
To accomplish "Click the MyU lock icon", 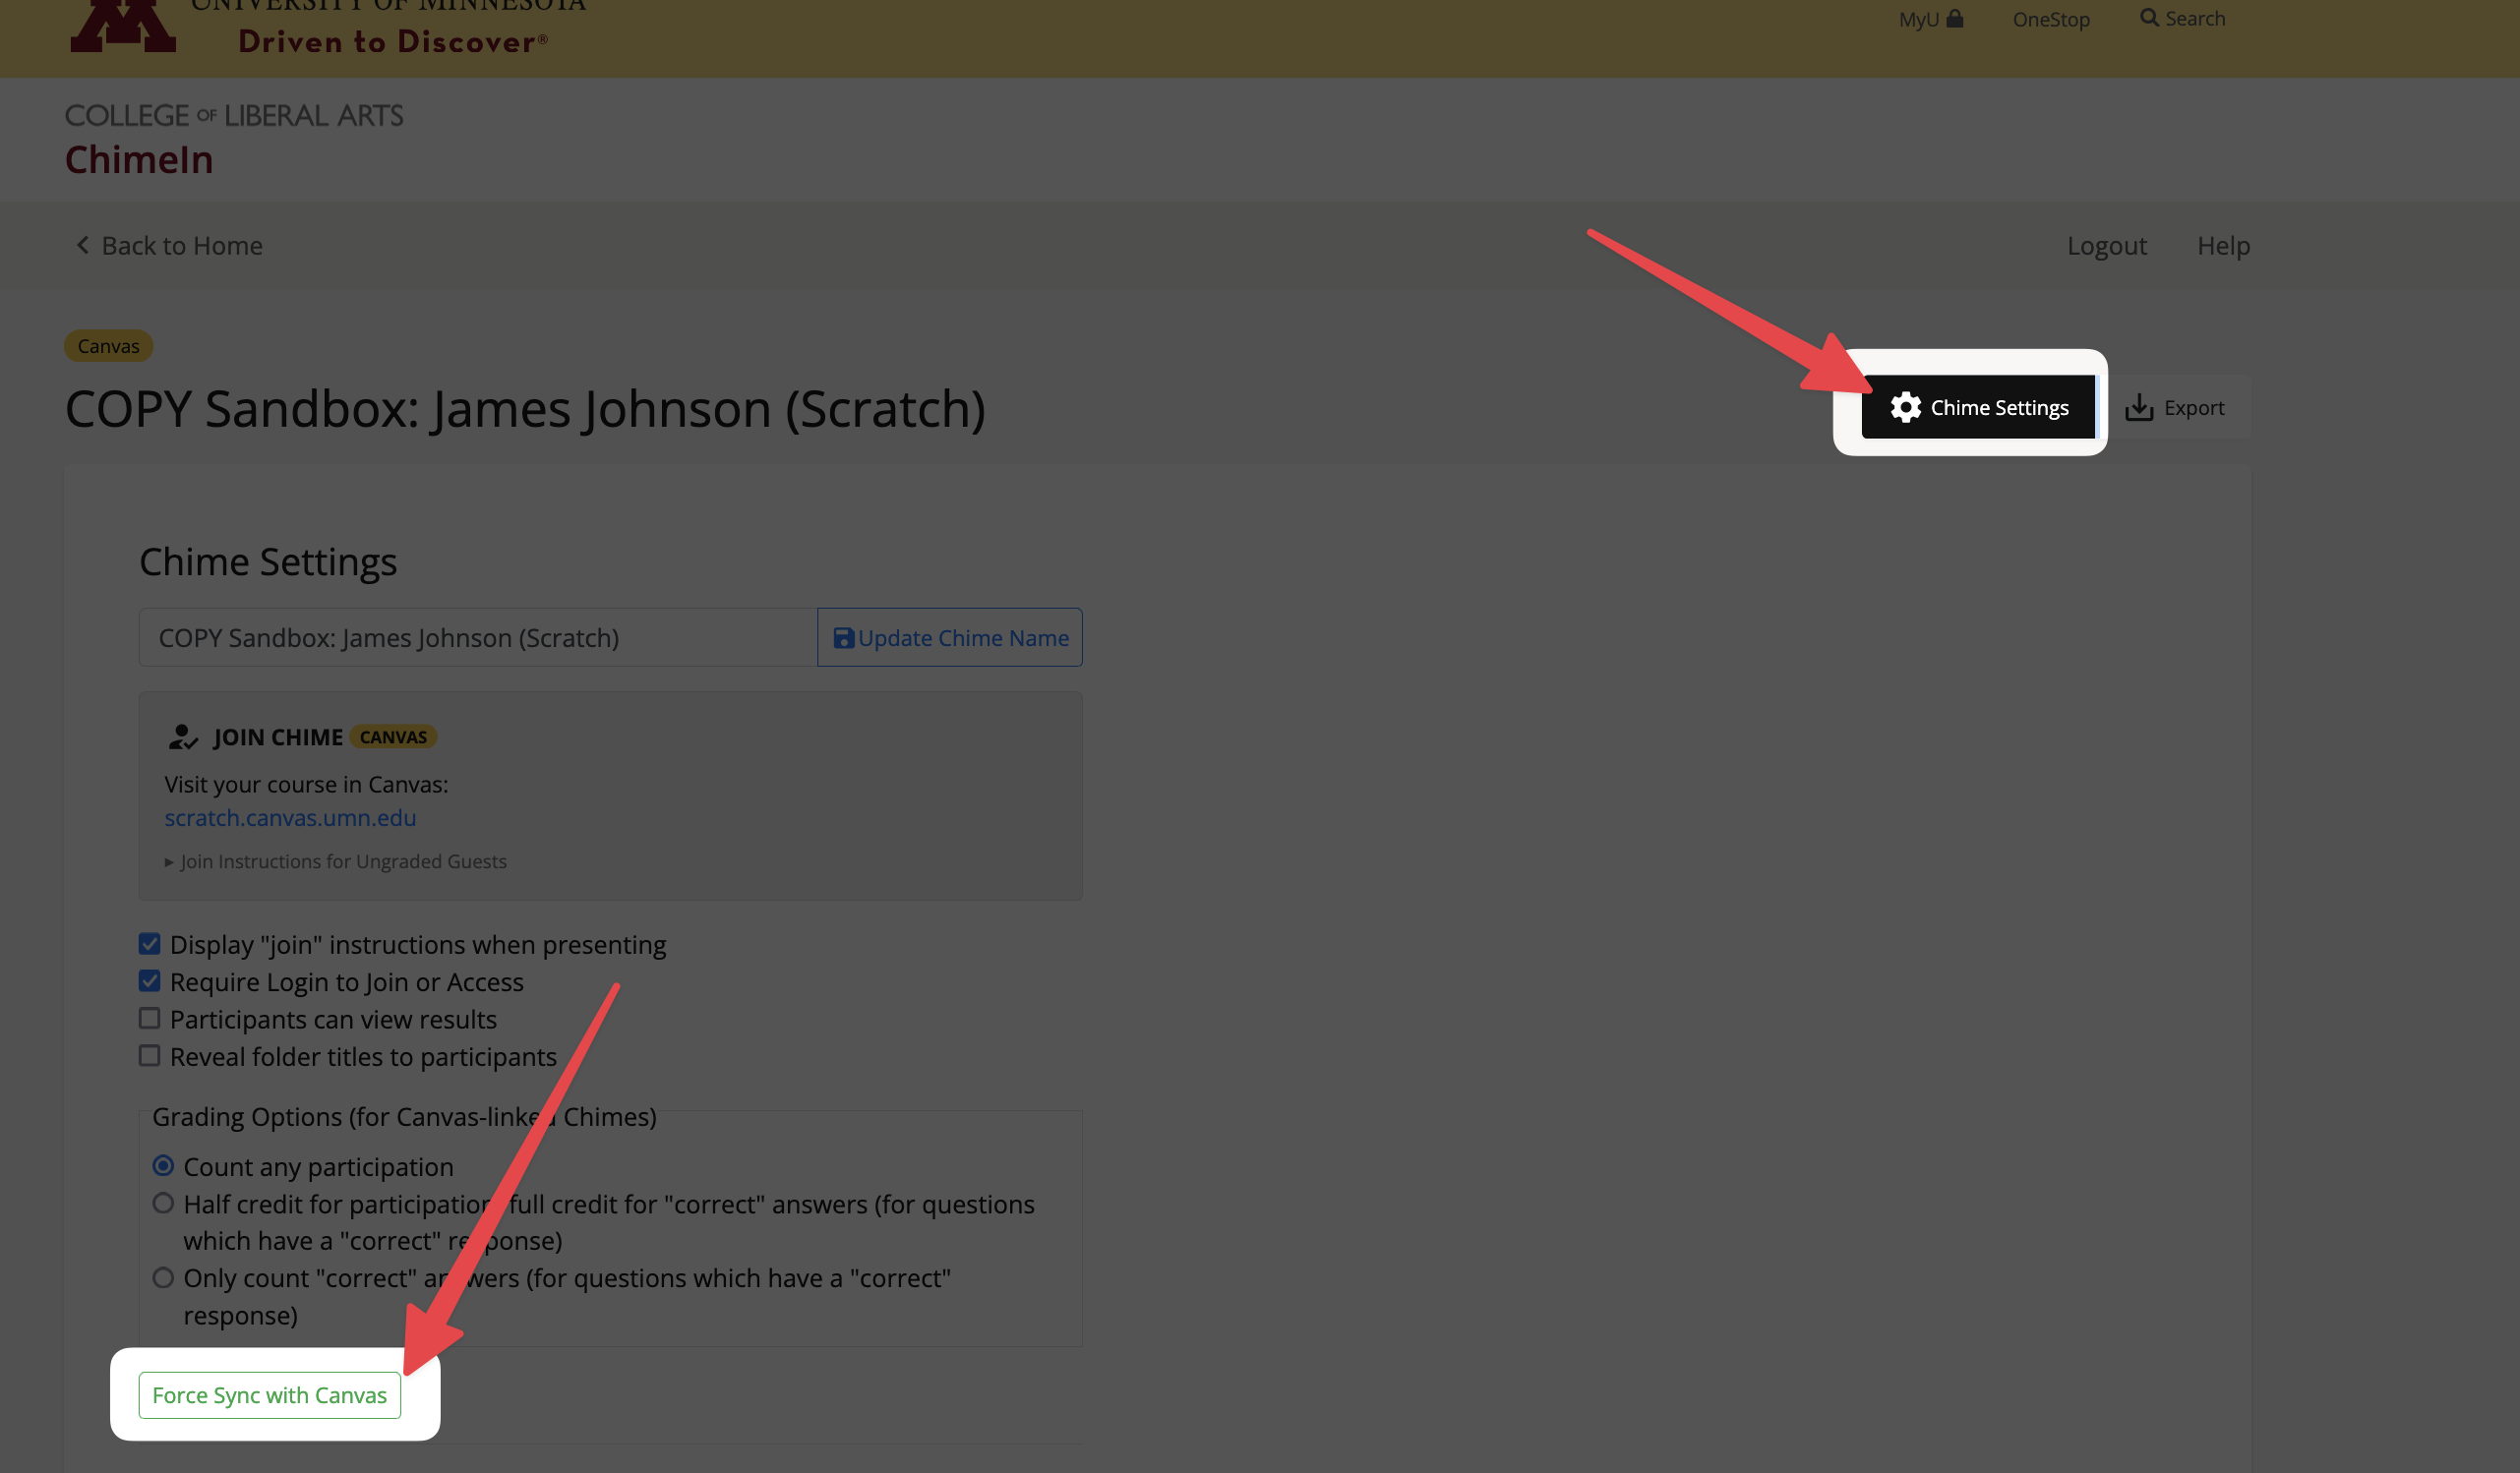I will coord(1955,19).
